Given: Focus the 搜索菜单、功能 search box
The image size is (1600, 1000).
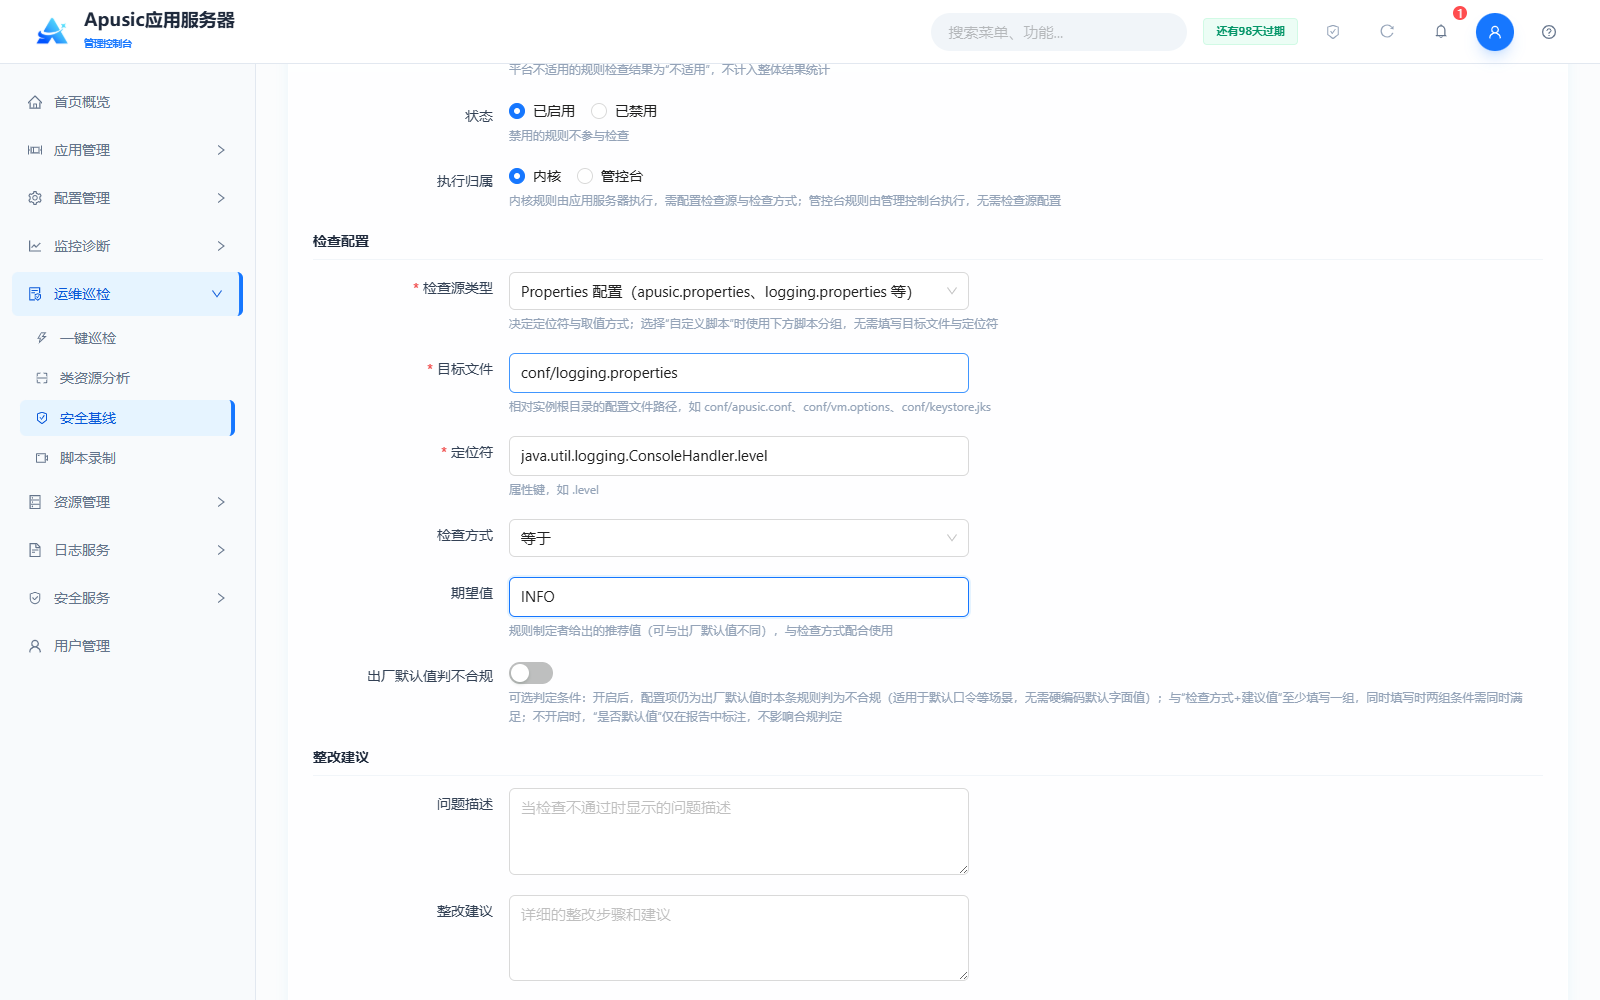Looking at the screenshot, I should 1059,32.
